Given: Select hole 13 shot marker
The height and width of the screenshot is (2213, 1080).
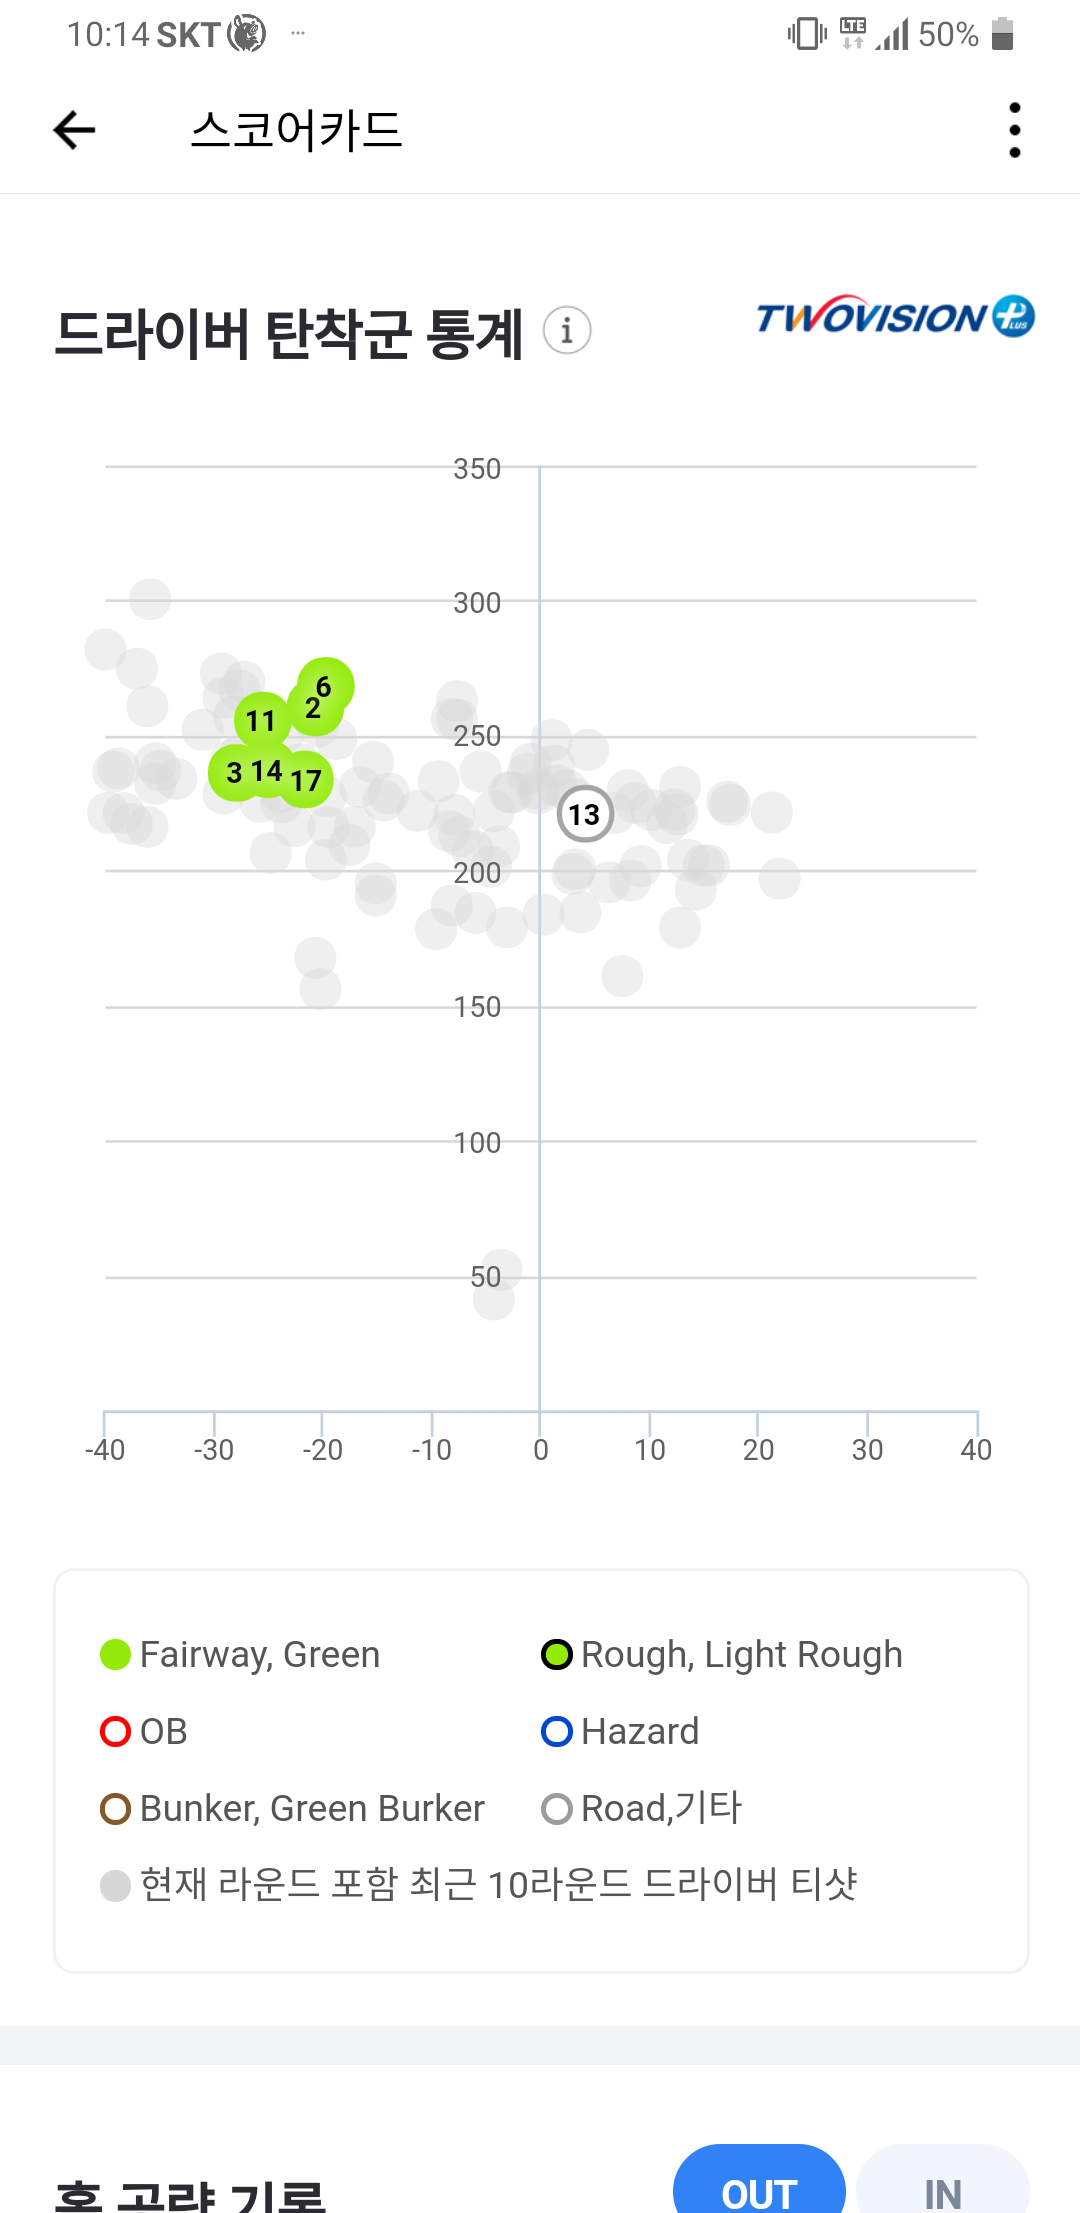Looking at the screenshot, I should [585, 814].
